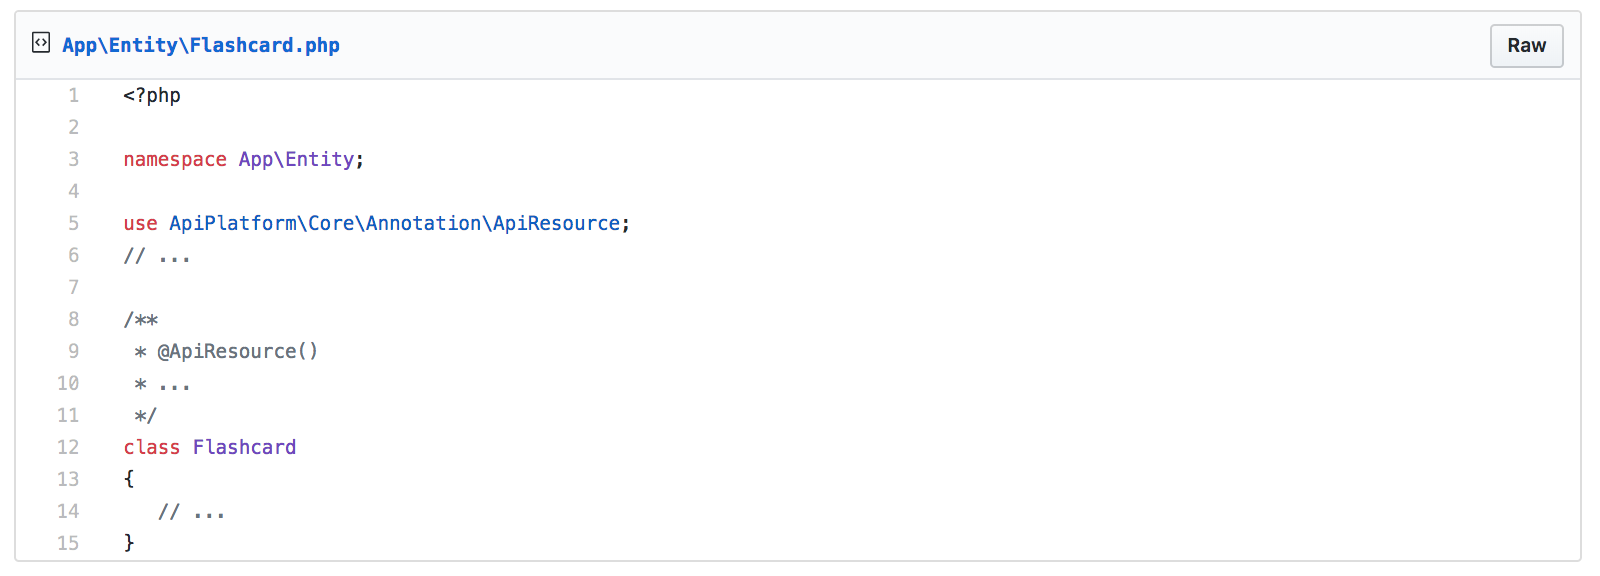Select line number 15
The image size is (1600, 576).
68,544
